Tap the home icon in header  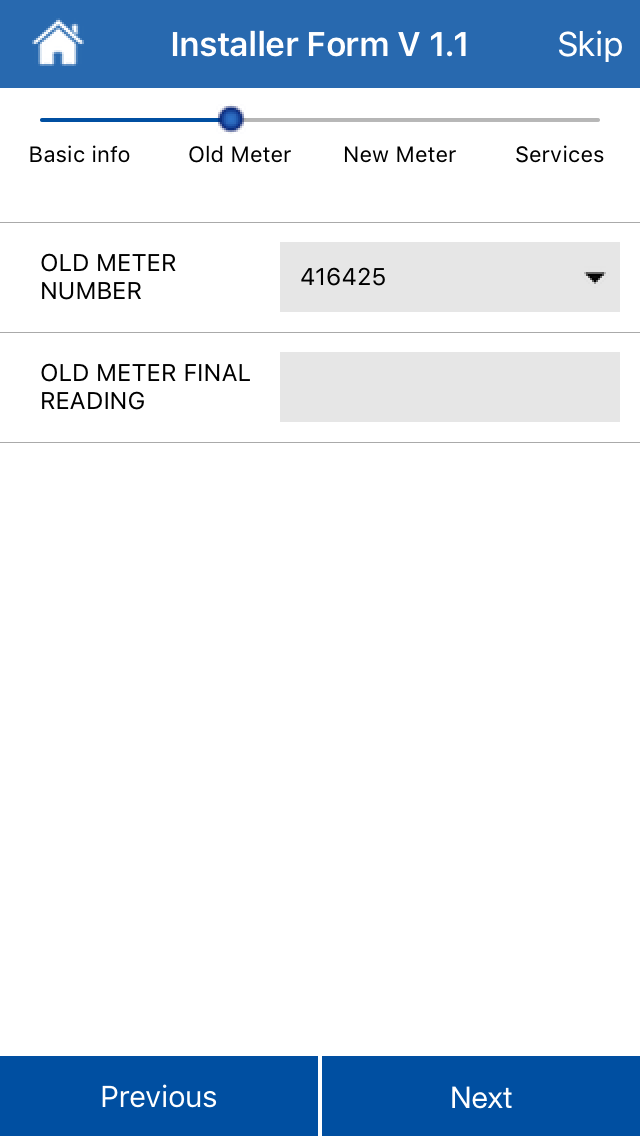click(x=58, y=44)
